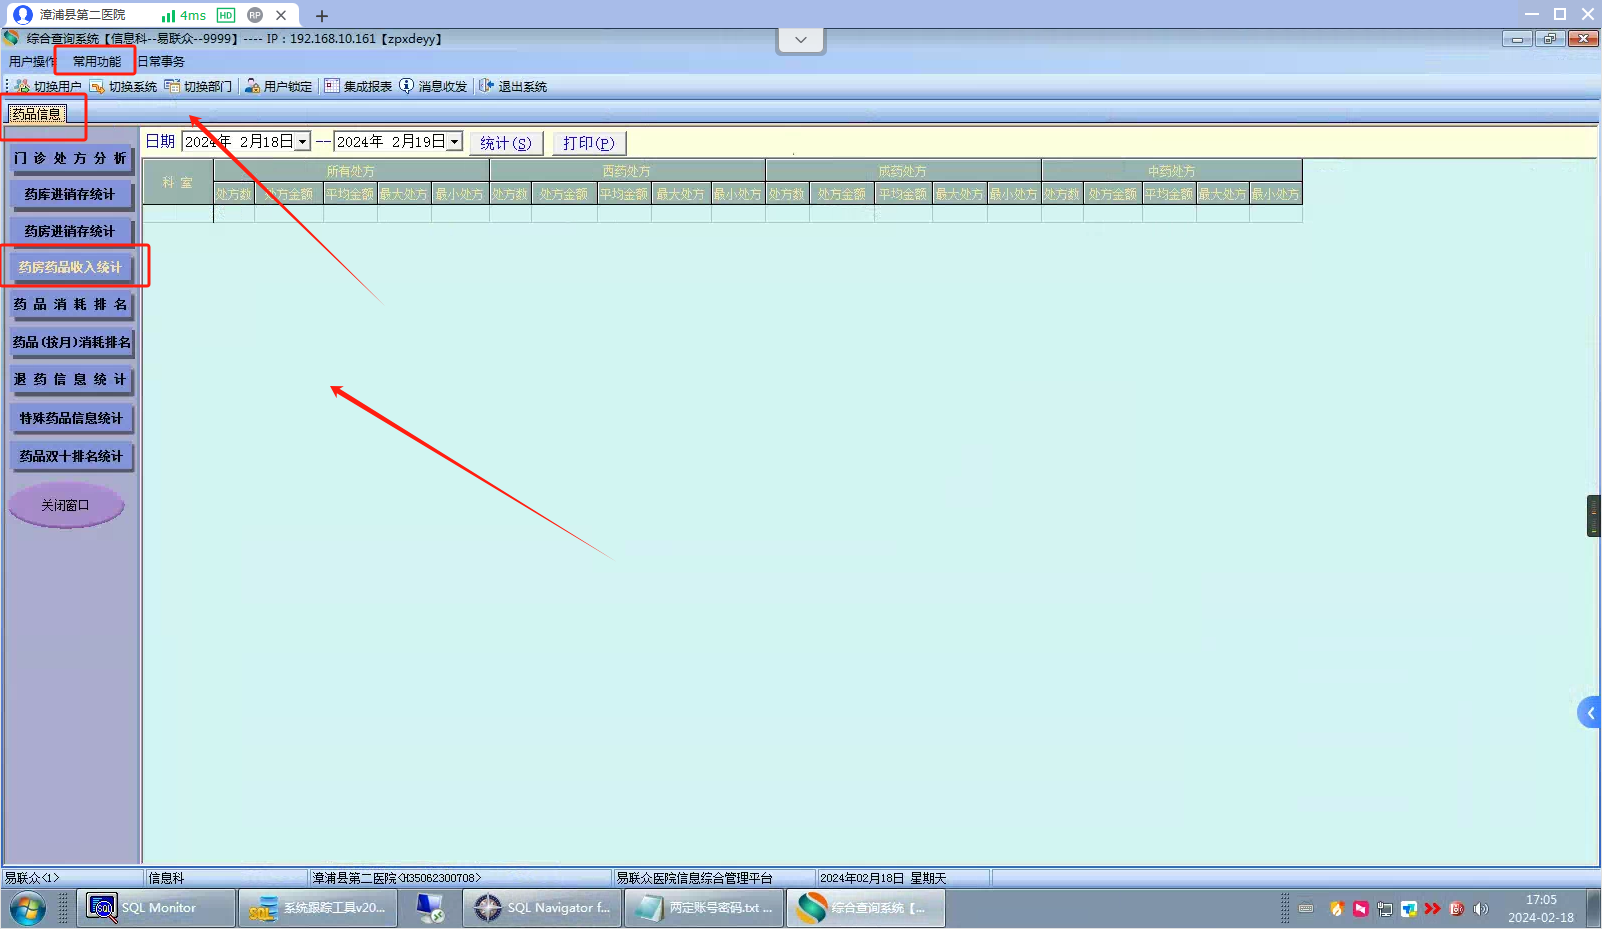1602x929 pixels.
Task: Click the 打印(P) print button
Action: pyautogui.click(x=589, y=143)
